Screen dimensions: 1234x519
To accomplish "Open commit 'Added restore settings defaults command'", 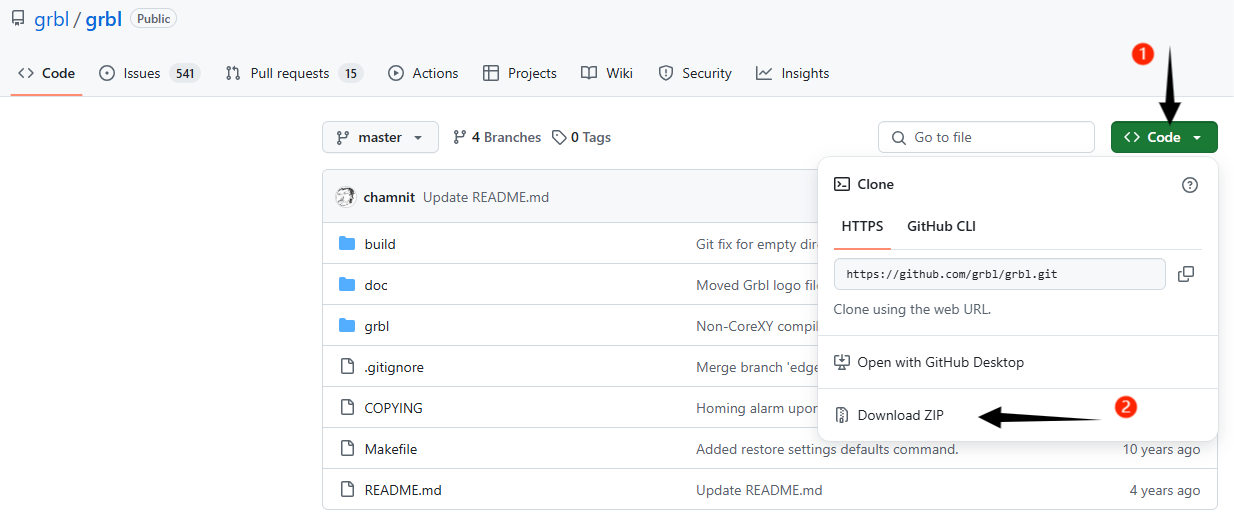I will coord(827,449).
